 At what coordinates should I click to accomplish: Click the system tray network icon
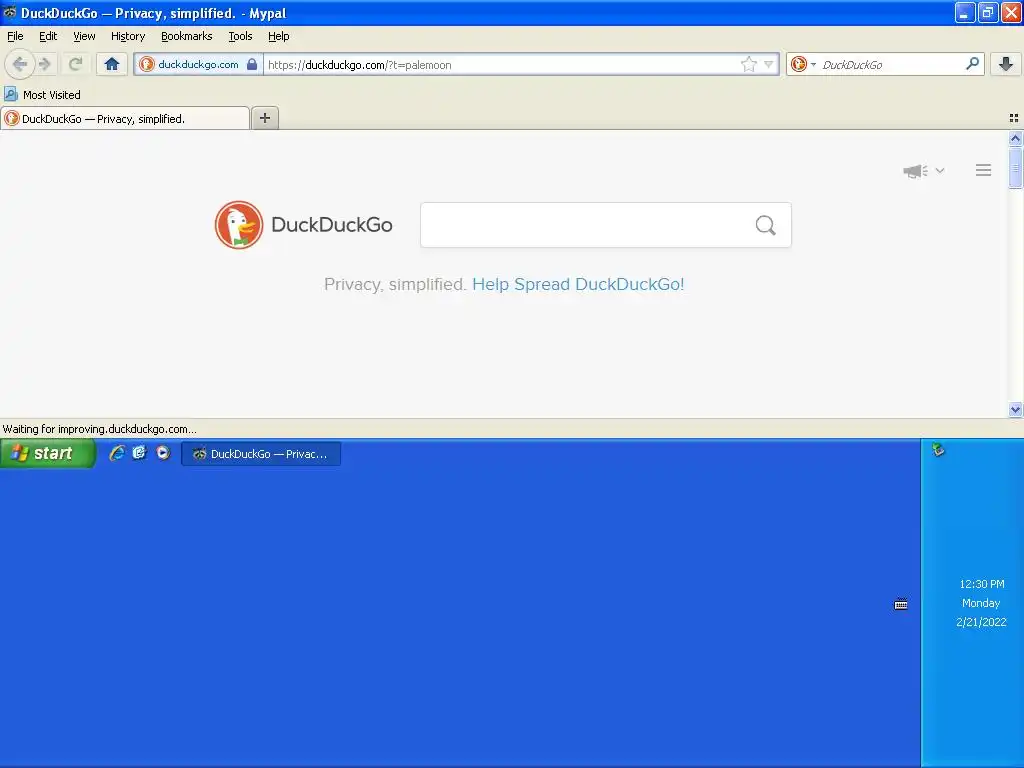coord(938,450)
